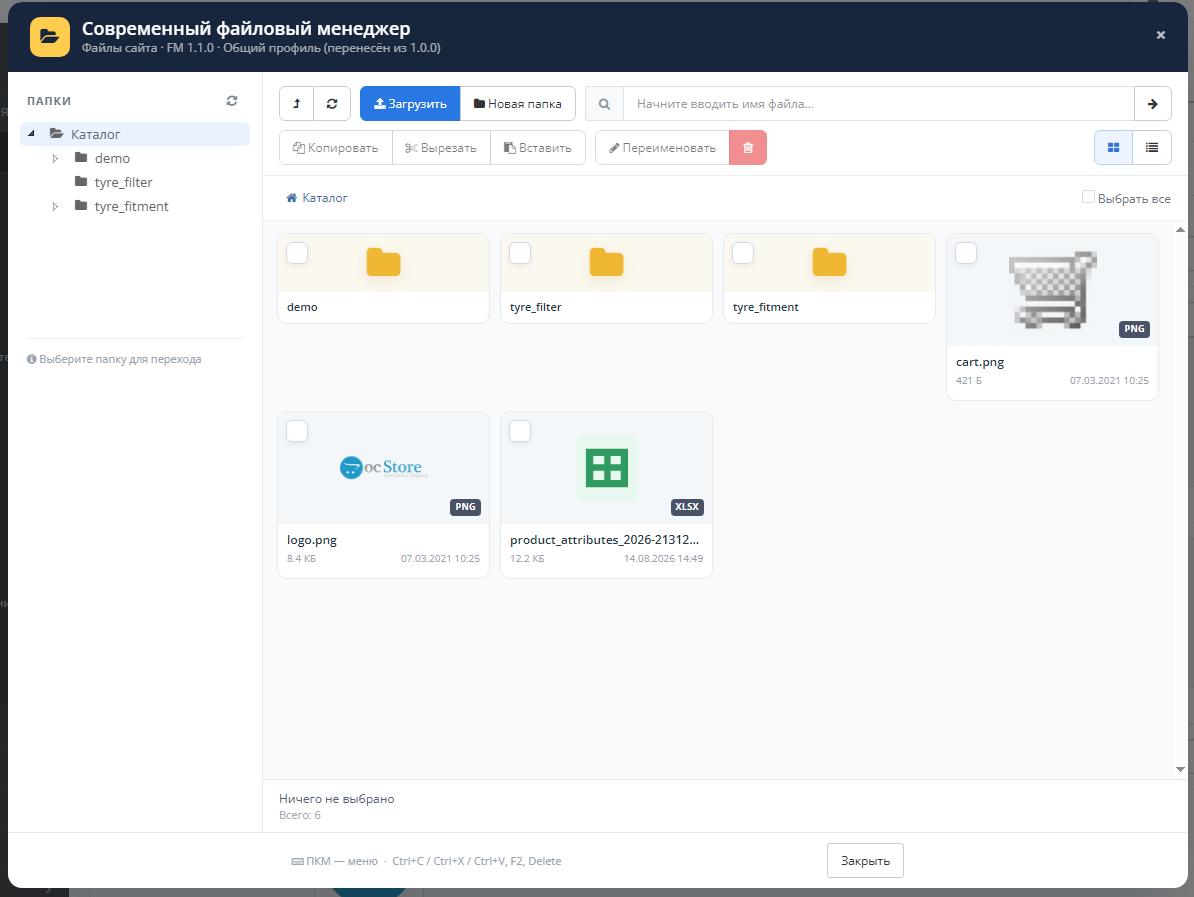Click the Закрыть button

tap(865, 860)
